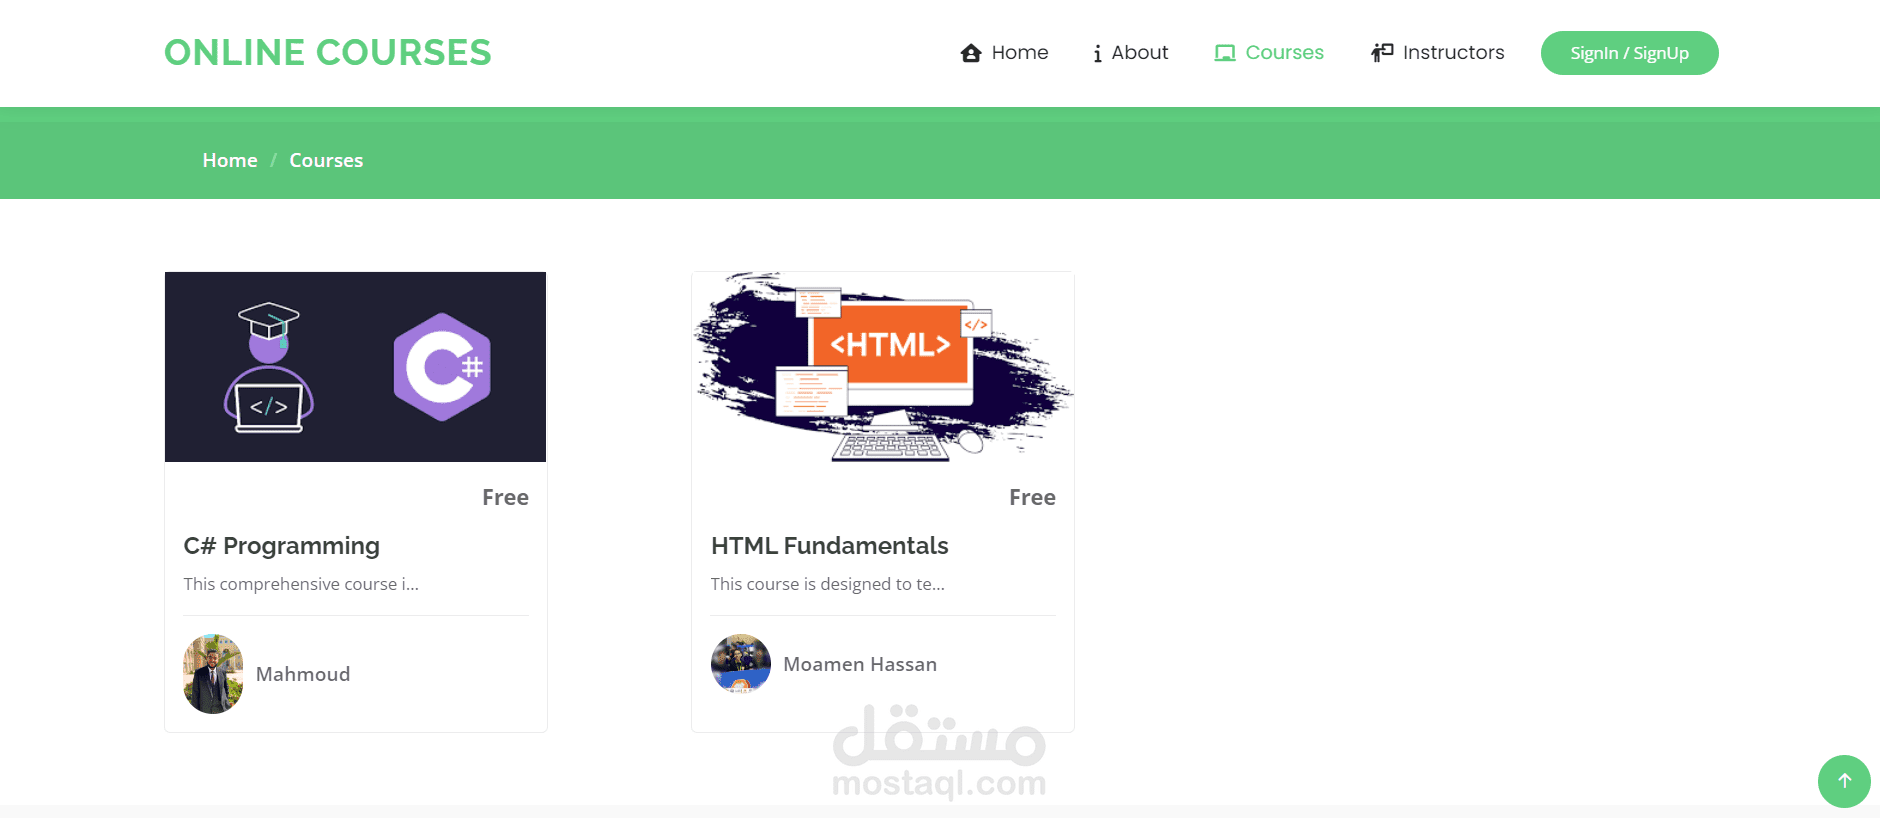The image size is (1880, 818).
Task: Click the instructor icon beside Instructors
Action: point(1382,52)
